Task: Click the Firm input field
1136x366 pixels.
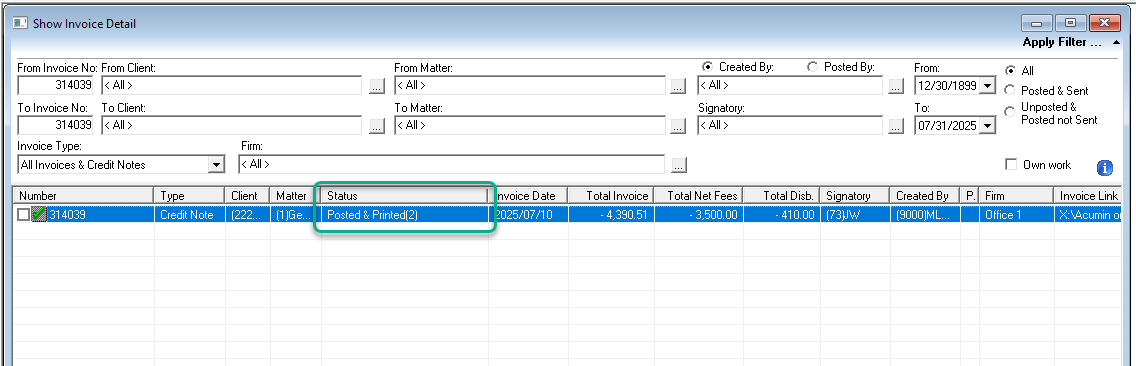Action: pos(452,165)
